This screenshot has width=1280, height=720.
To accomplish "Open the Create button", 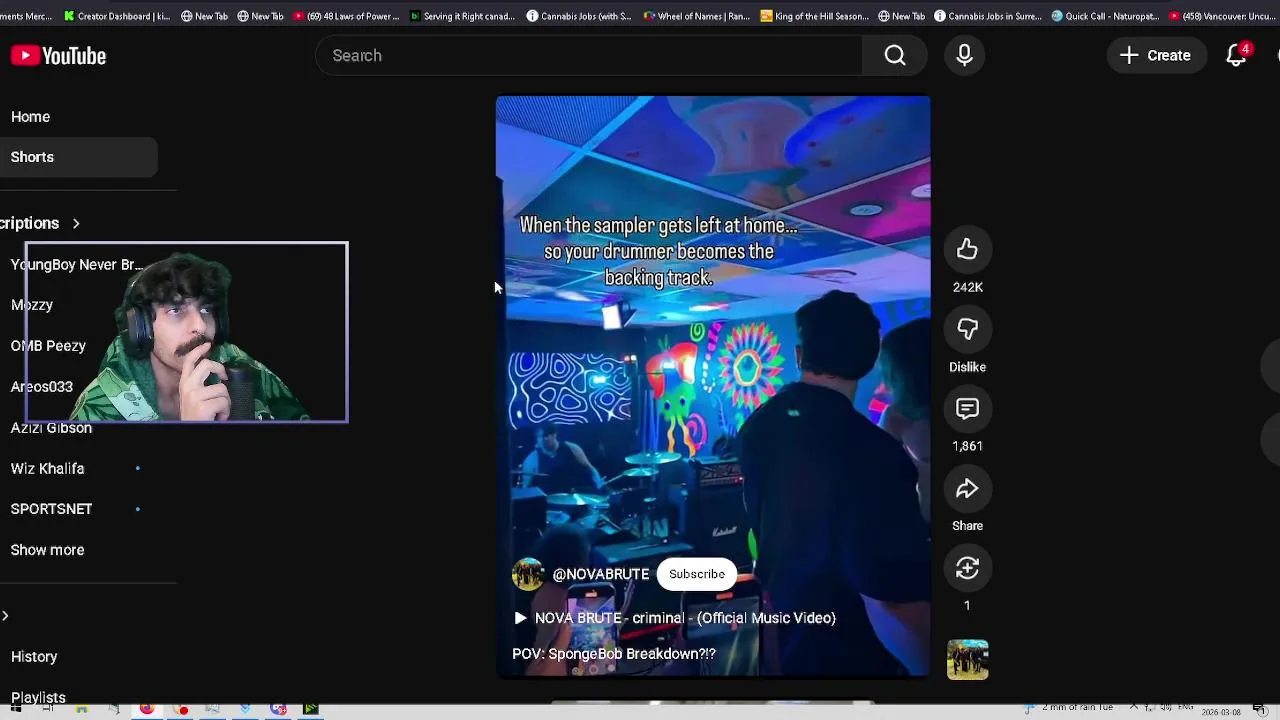I will pyautogui.click(x=1155, y=55).
